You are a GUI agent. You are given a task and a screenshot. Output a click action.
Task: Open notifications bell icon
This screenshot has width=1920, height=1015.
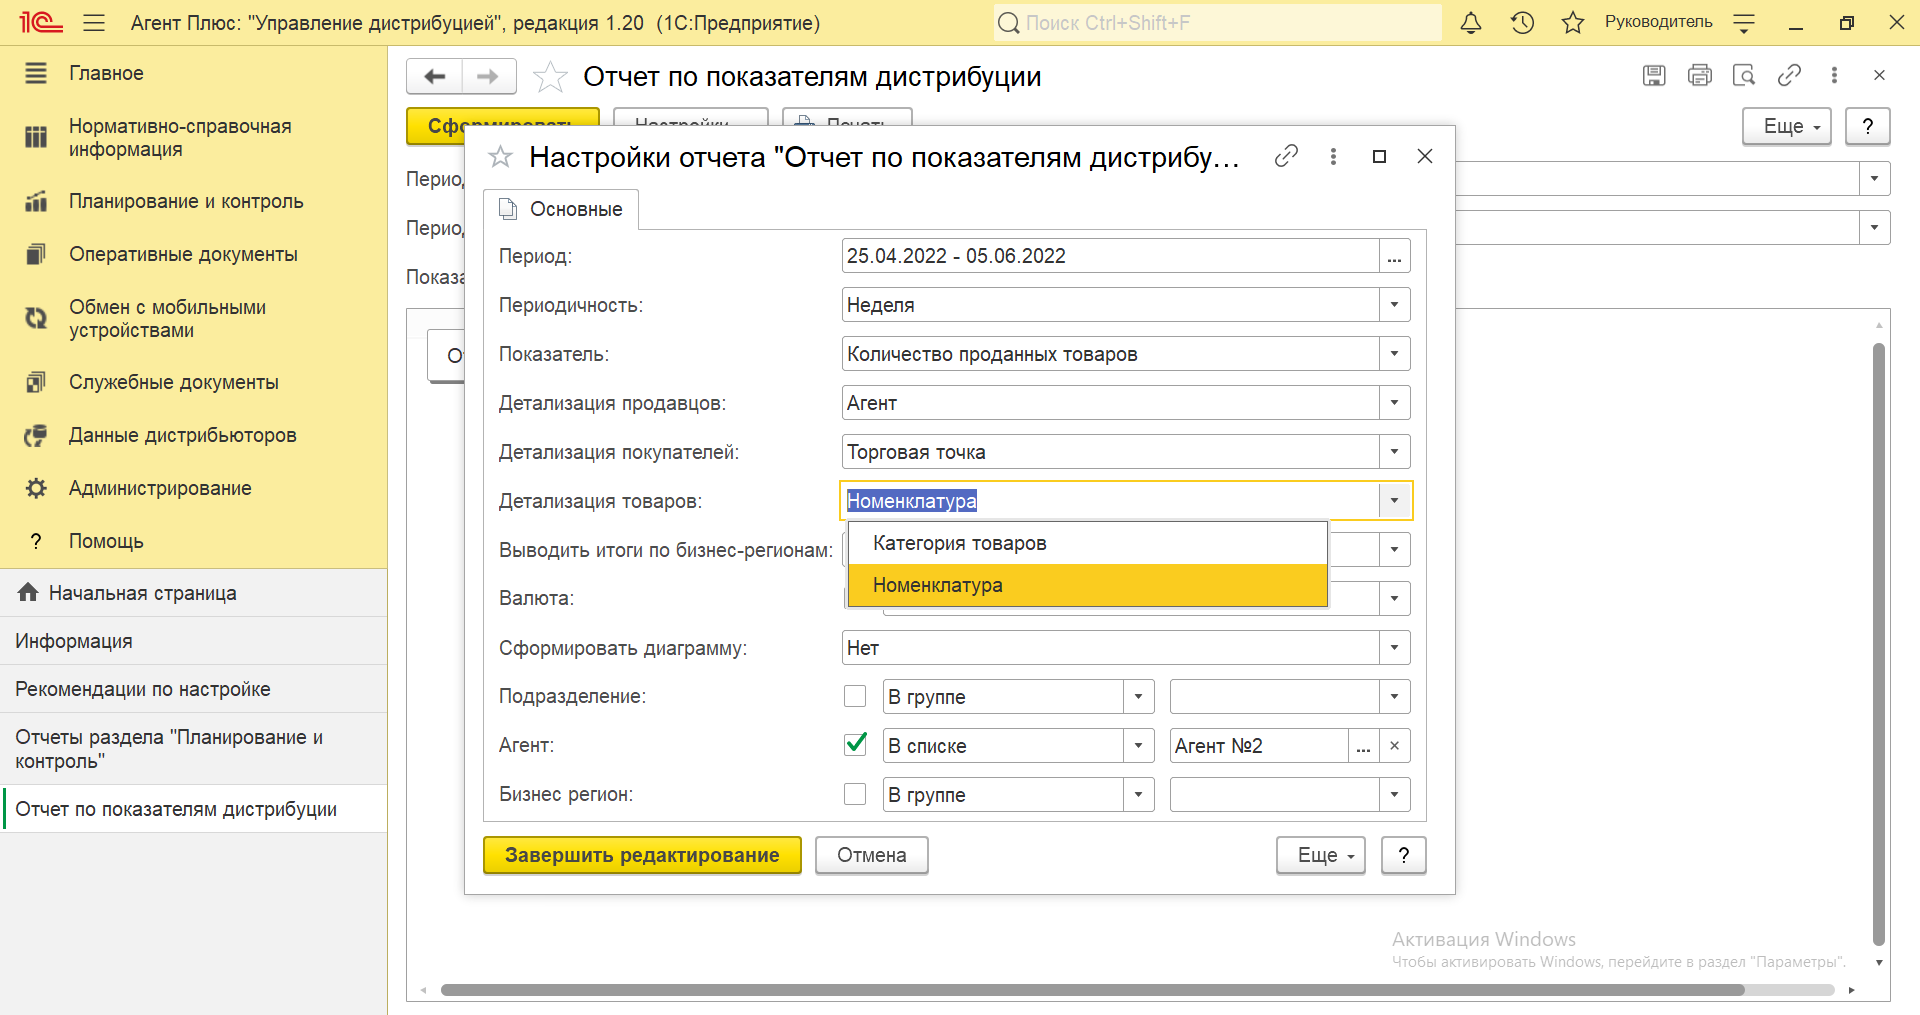point(1471,22)
